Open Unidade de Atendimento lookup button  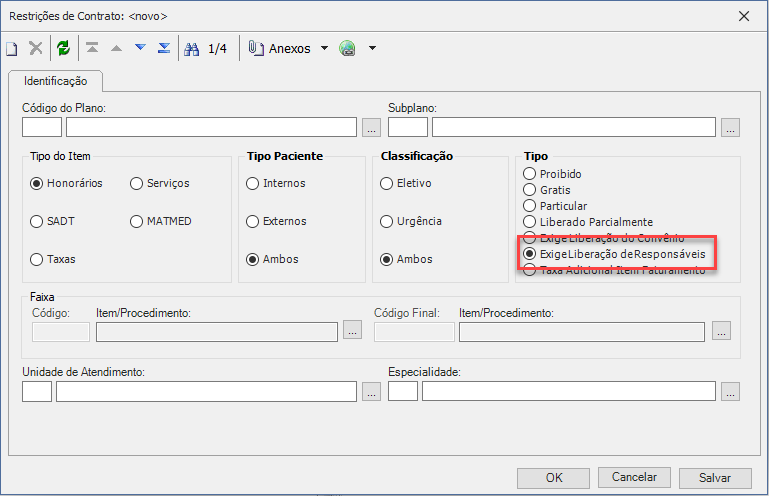pyautogui.click(x=371, y=392)
